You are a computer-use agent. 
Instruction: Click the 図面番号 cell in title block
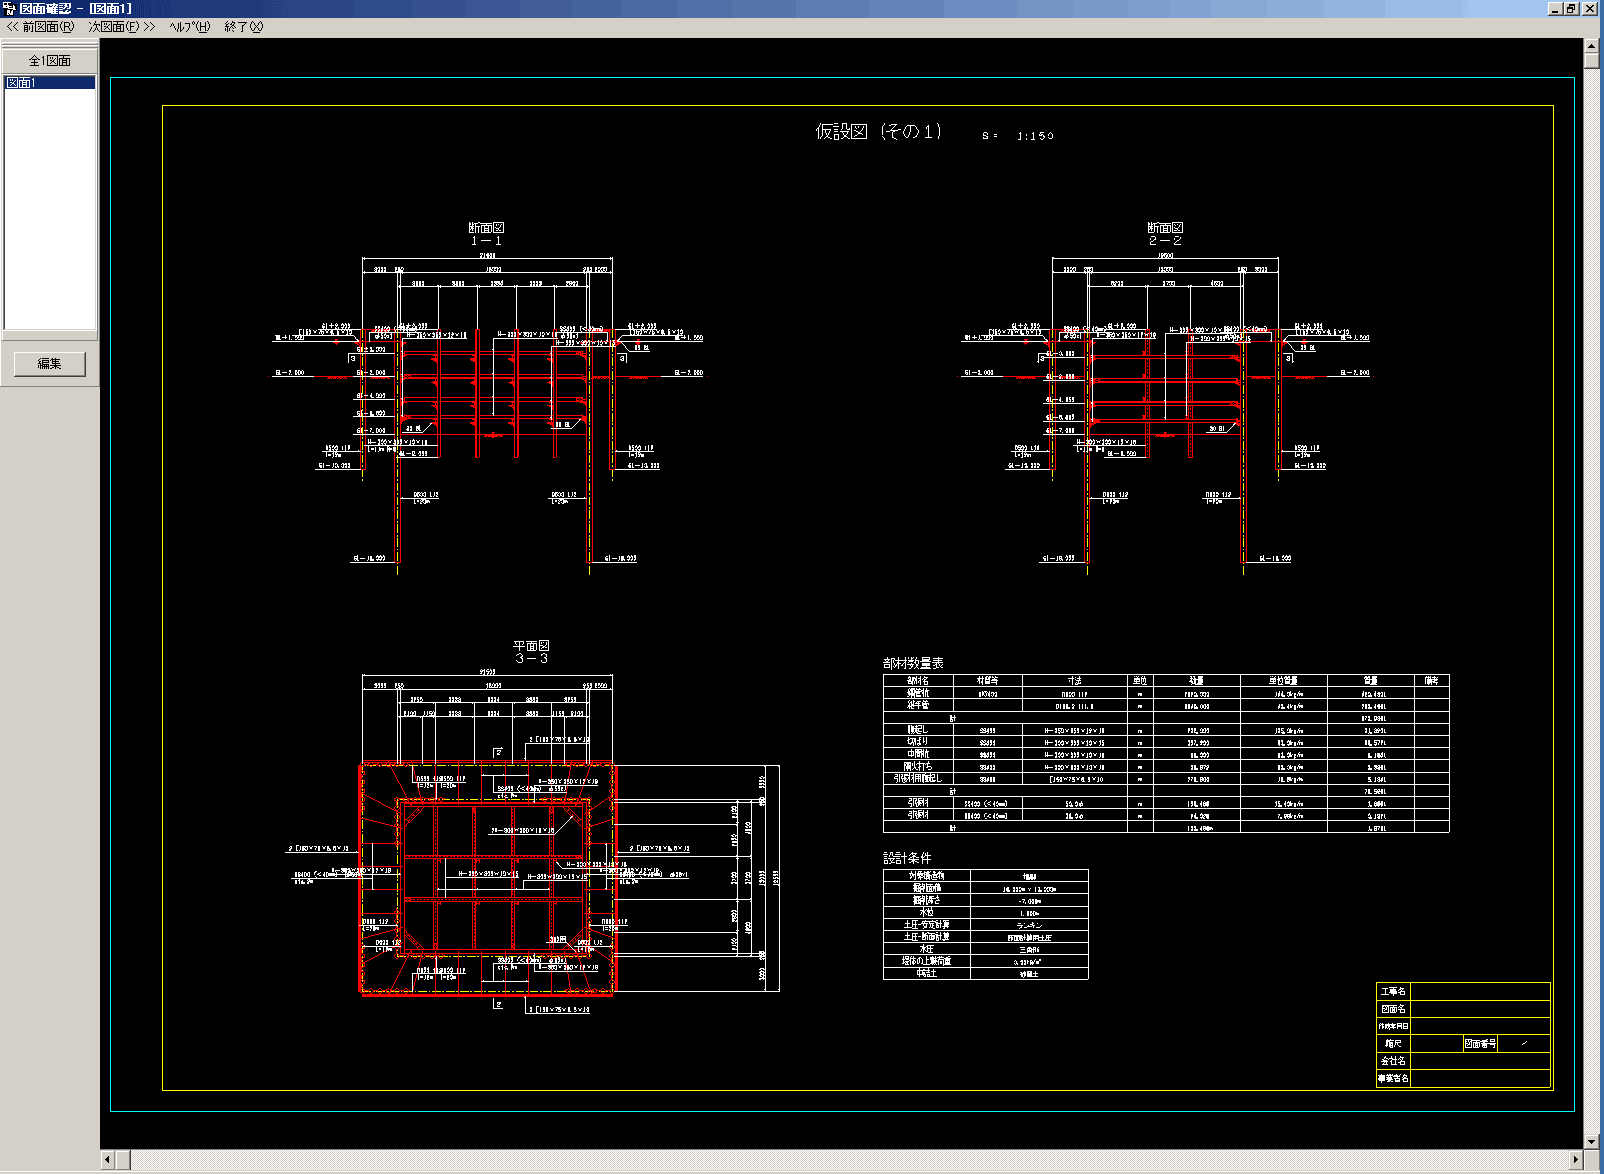tap(1481, 1044)
